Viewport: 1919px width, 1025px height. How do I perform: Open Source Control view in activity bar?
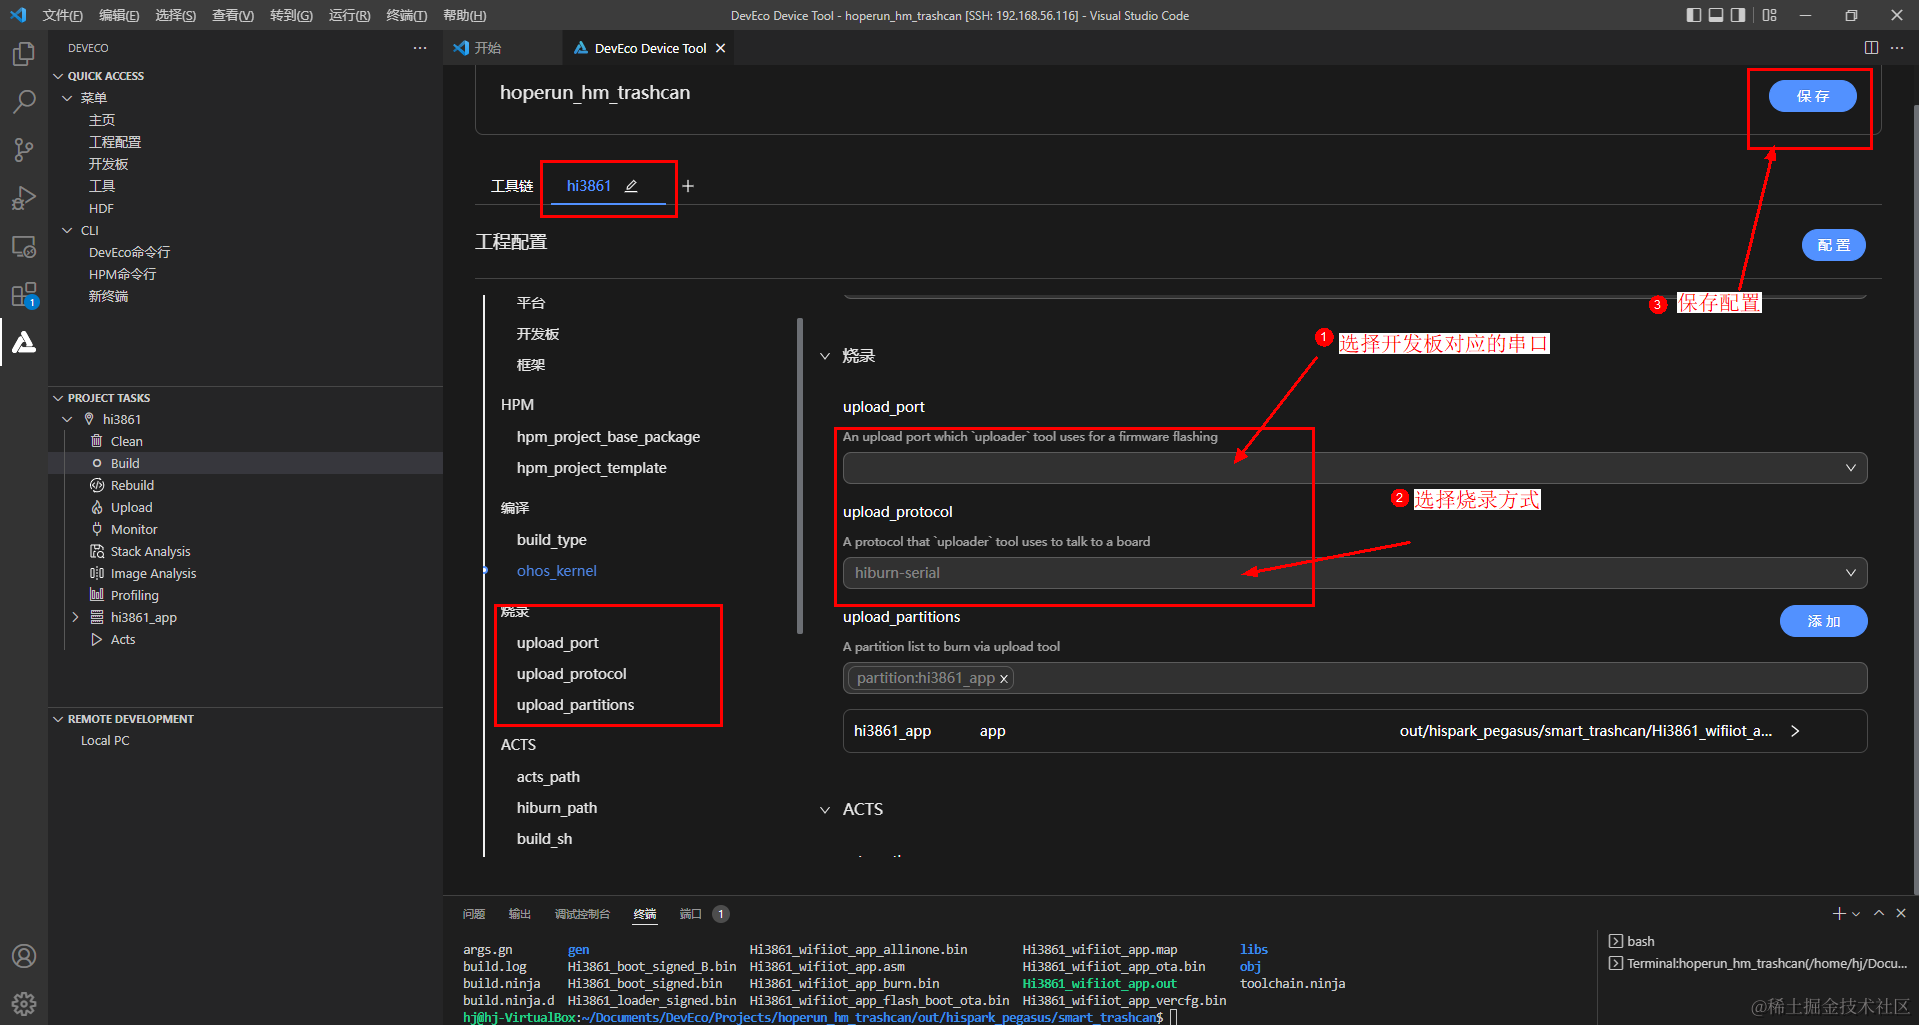click(24, 150)
